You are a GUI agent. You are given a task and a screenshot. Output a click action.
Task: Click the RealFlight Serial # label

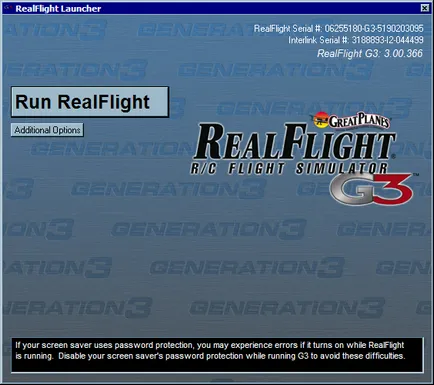288,29
